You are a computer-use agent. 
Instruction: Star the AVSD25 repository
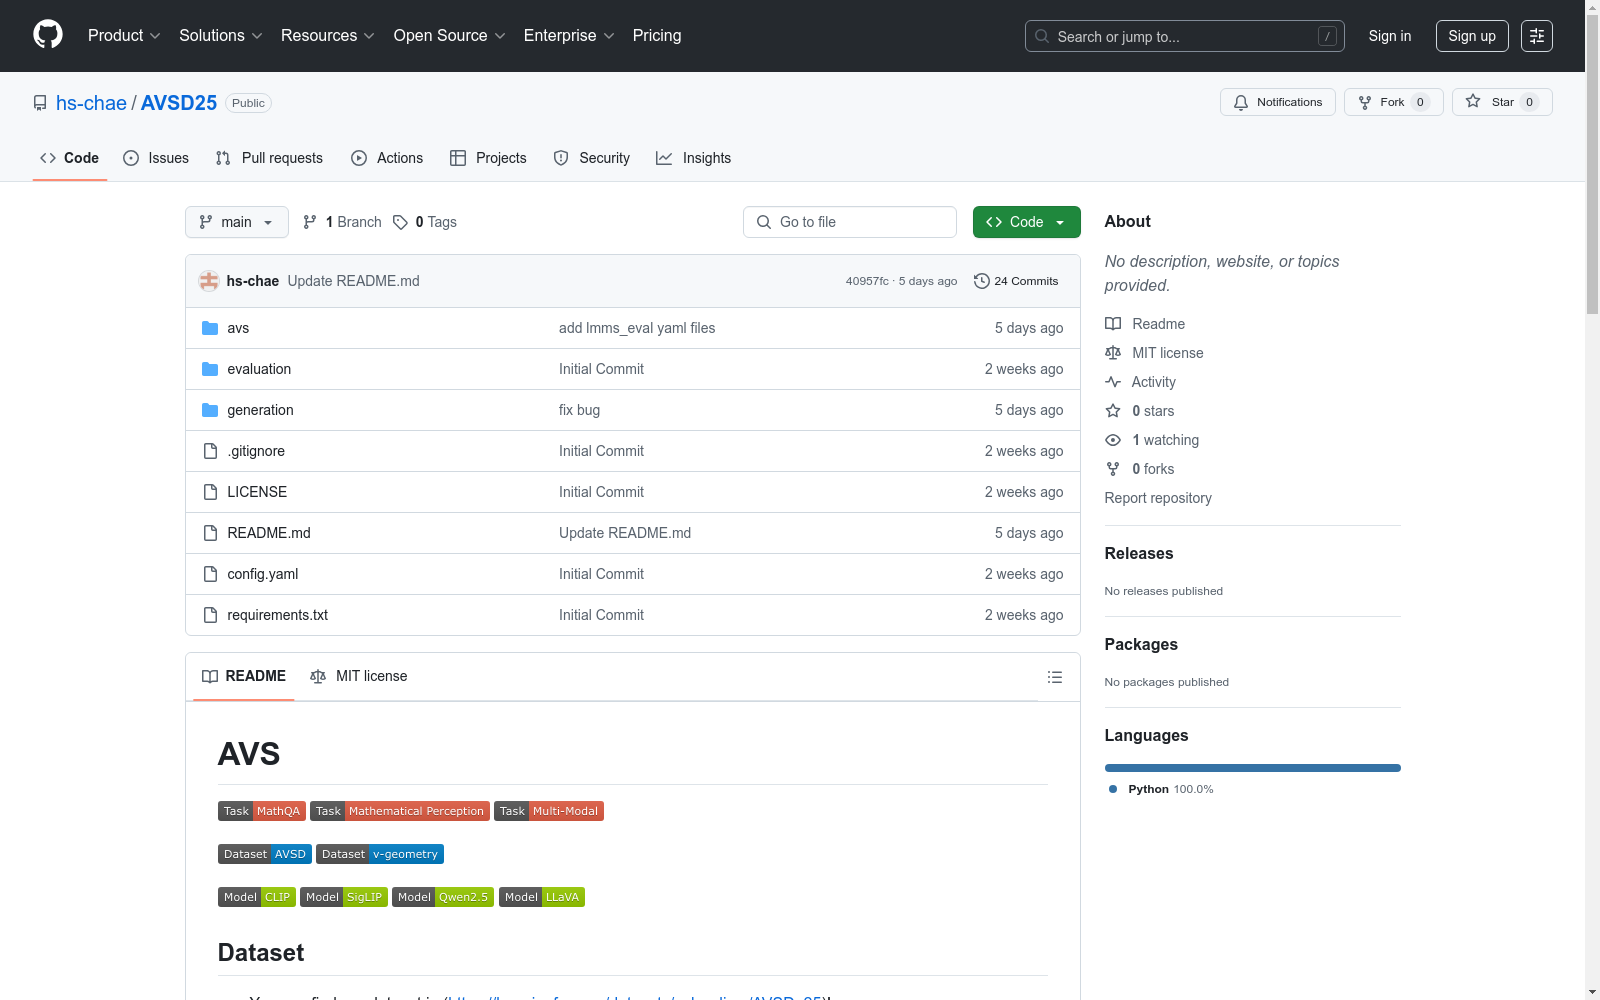click(x=1502, y=102)
